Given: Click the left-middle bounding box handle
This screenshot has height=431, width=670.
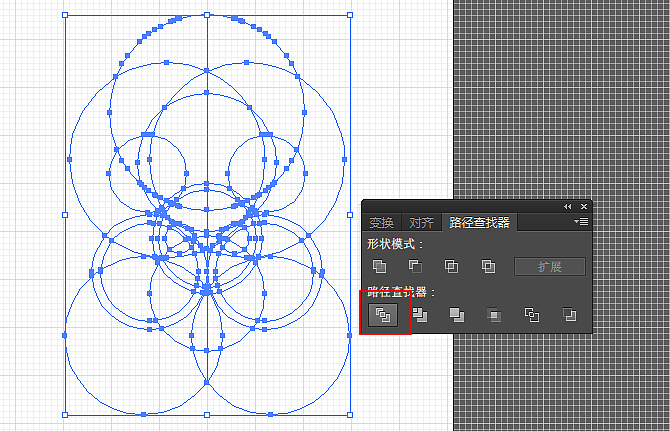Looking at the screenshot, I should pyautogui.click(x=65, y=215).
